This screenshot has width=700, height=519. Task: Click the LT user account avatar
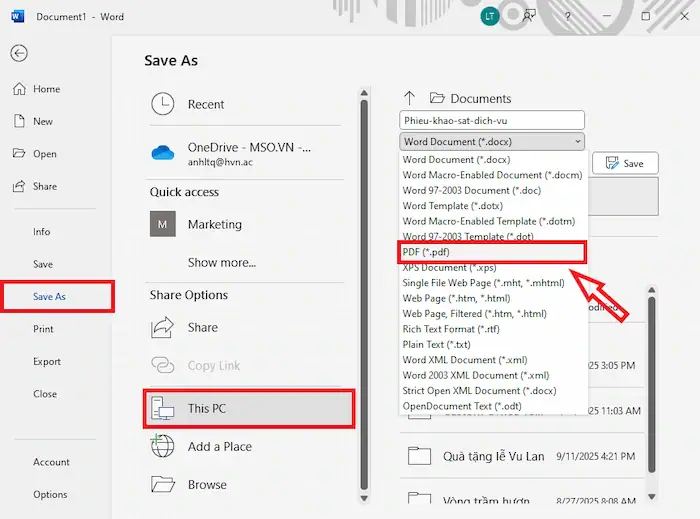coord(489,16)
